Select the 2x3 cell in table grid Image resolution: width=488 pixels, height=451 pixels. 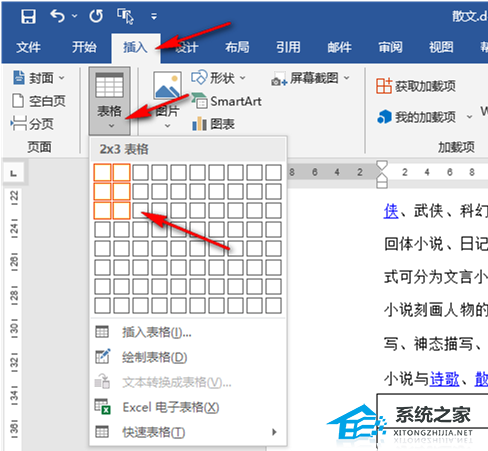pos(121,211)
